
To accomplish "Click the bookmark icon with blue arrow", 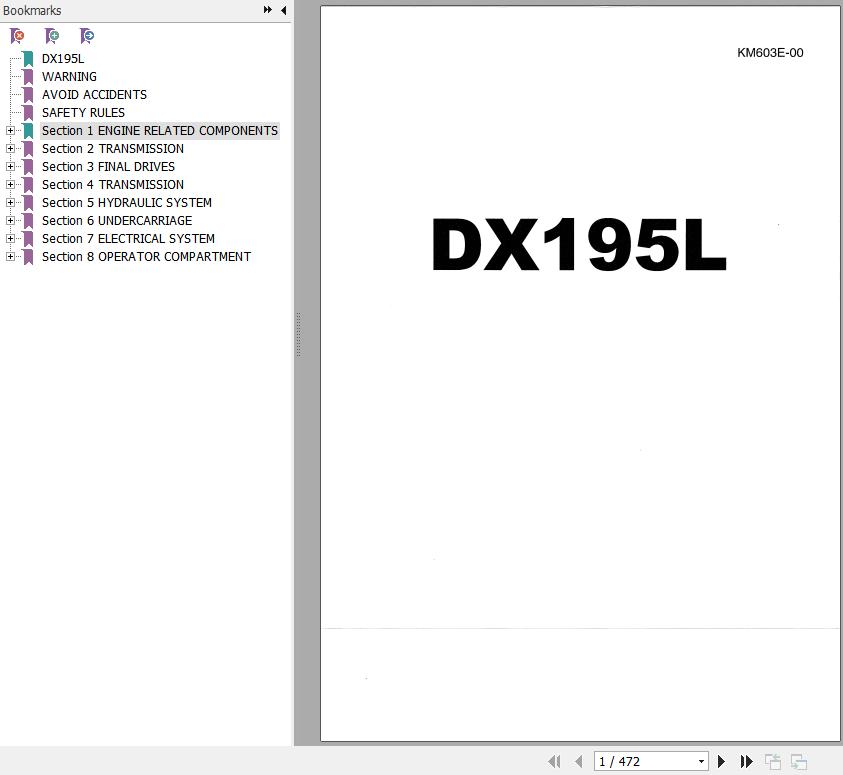I will coord(87,36).
